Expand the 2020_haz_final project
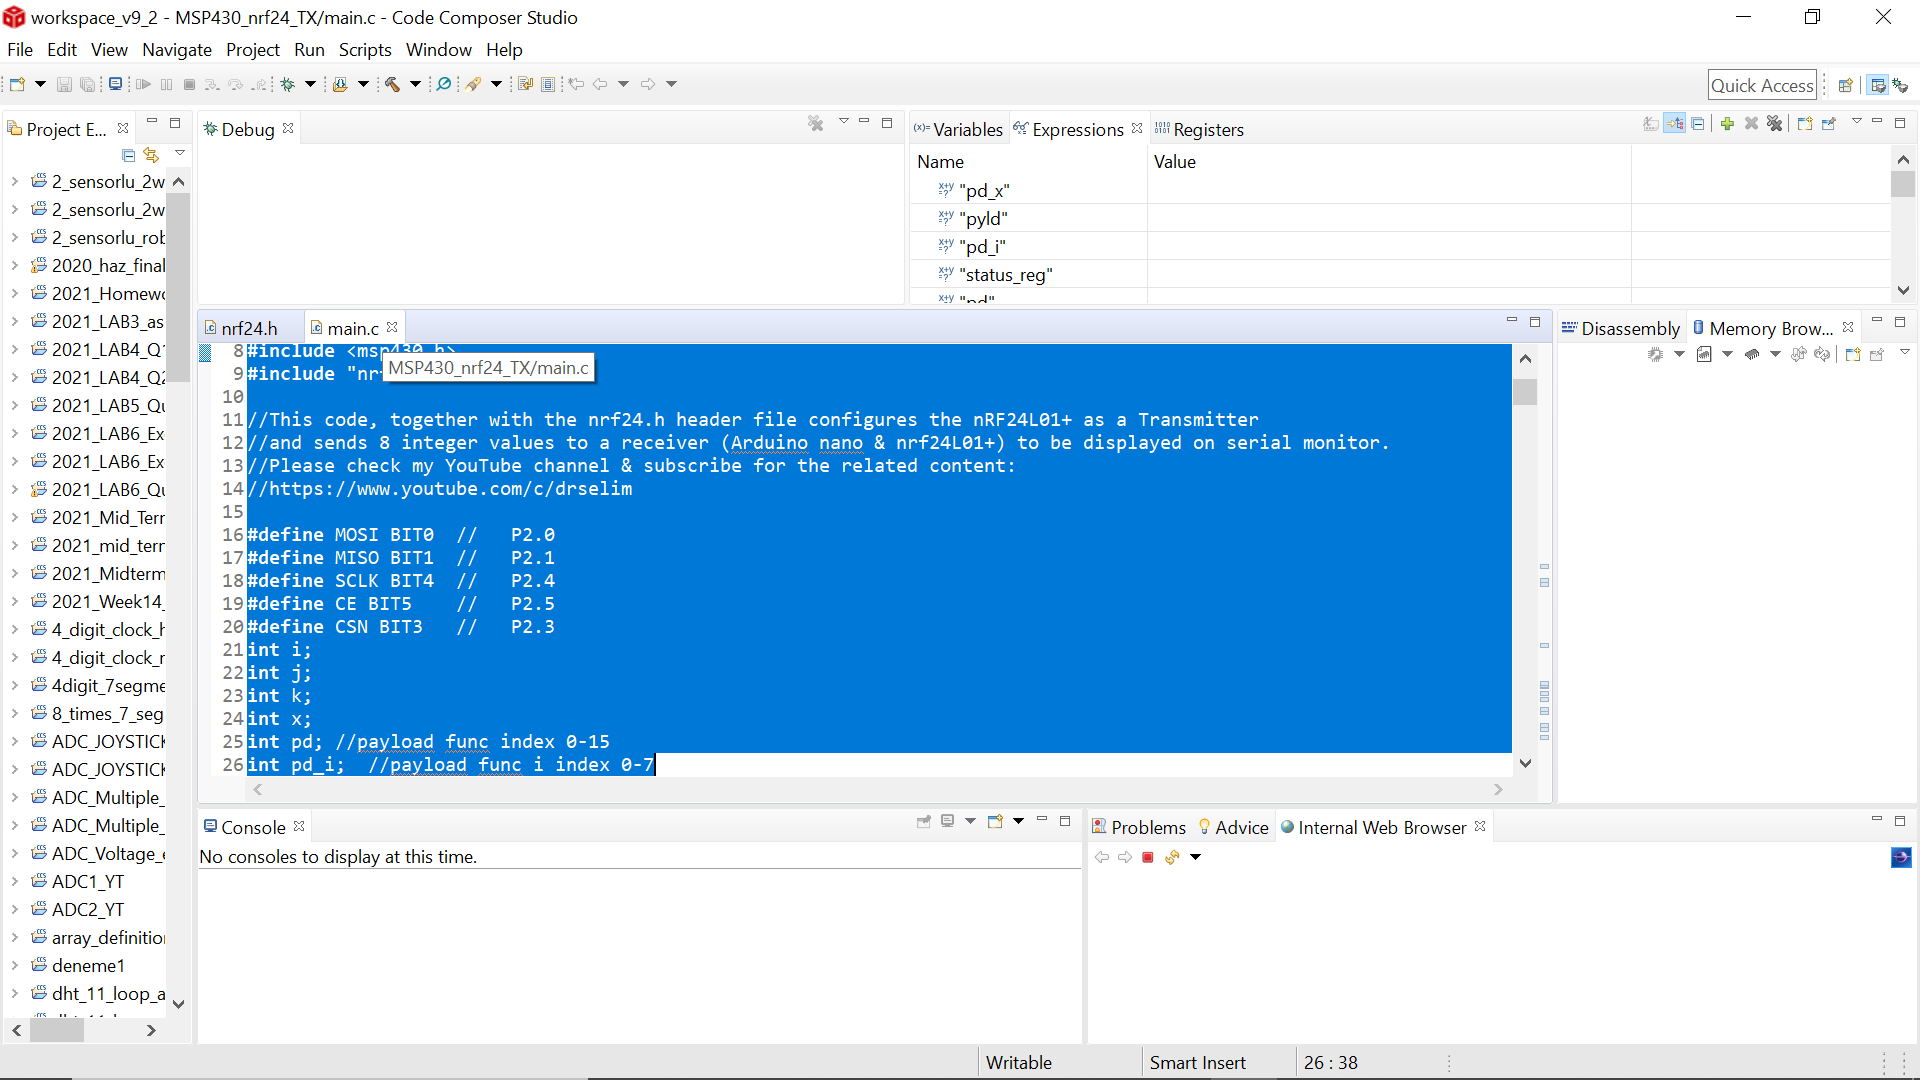This screenshot has width=1920, height=1080. point(14,265)
